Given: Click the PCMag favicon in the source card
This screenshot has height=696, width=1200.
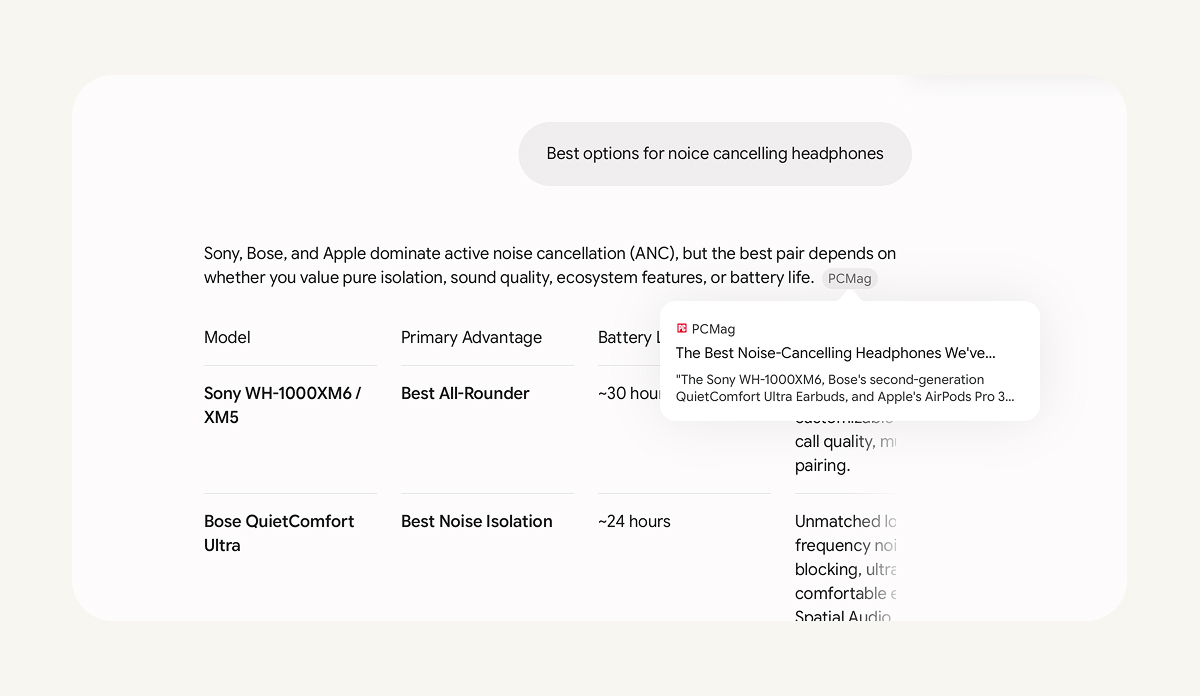Looking at the screenshot, I should coord(682,328).
